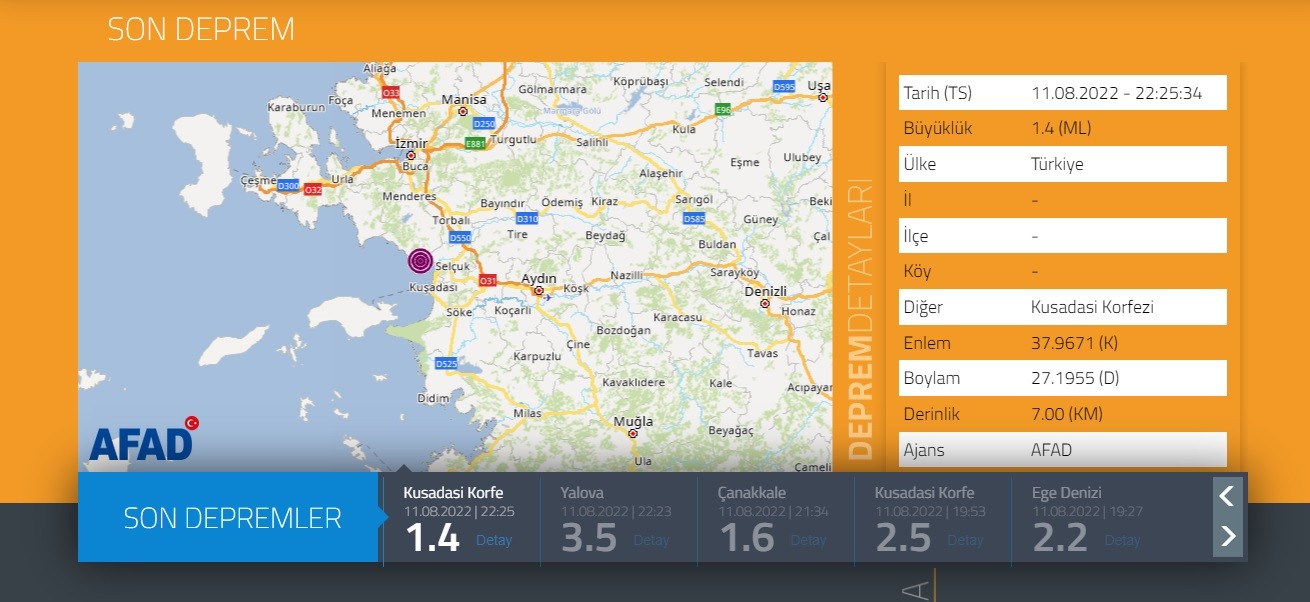Go to next earthquakes with down arrow
1310x602 pixels.
[x=1227, y=537]
